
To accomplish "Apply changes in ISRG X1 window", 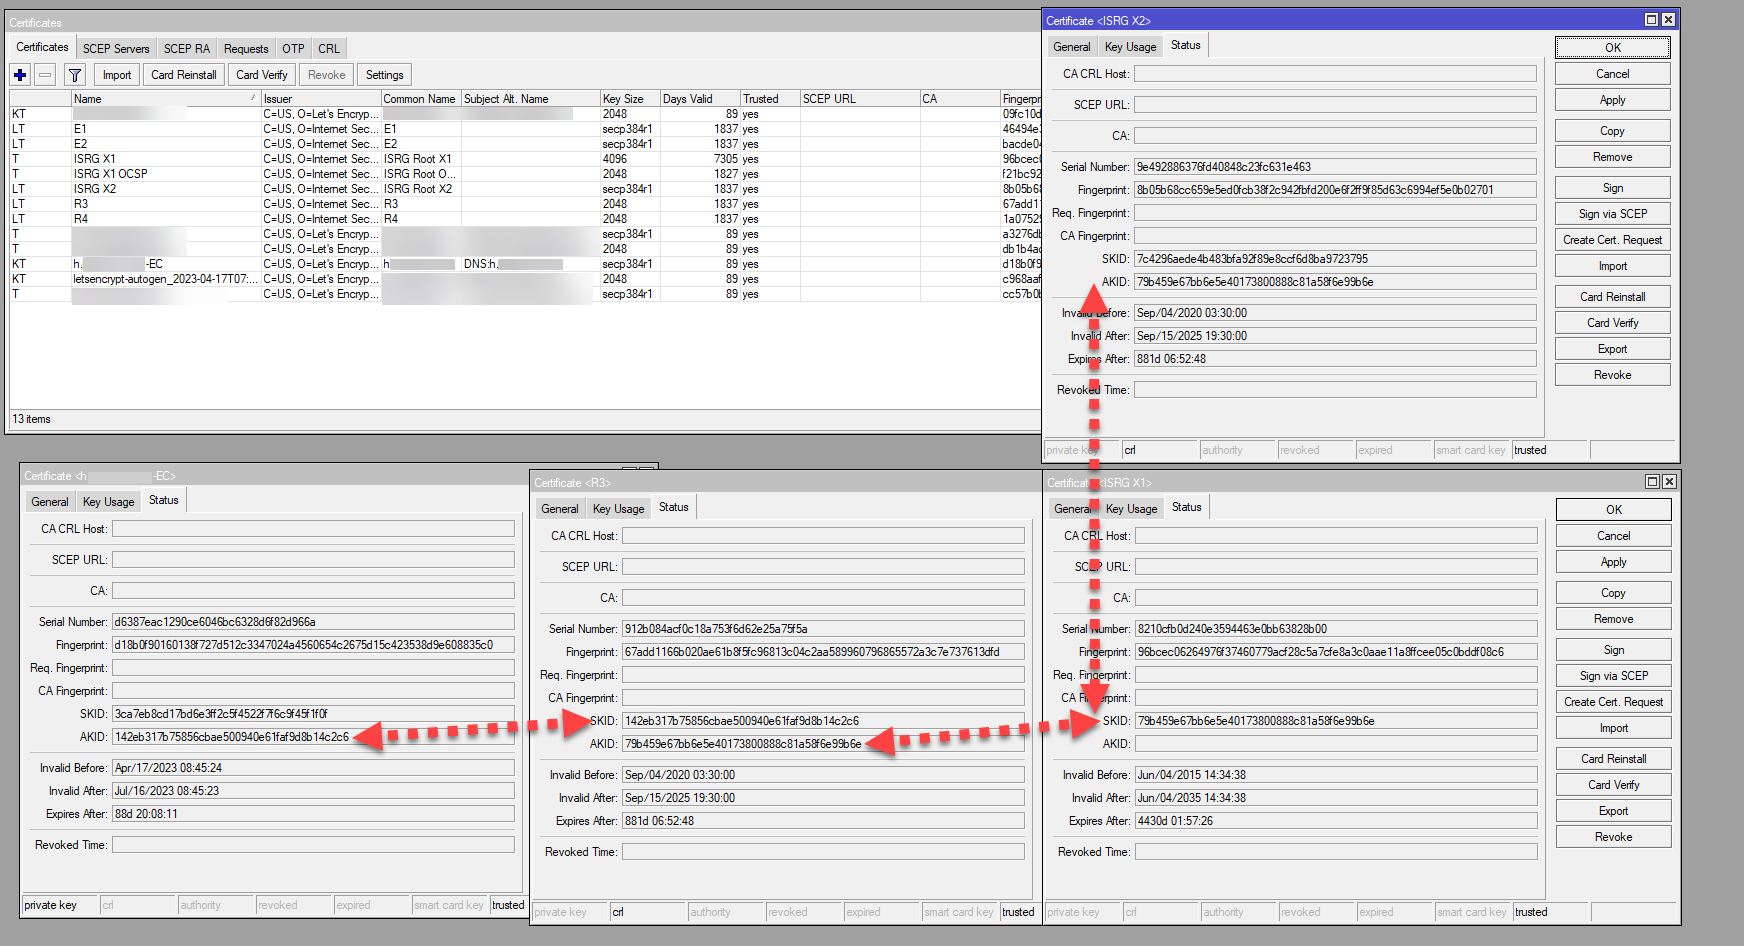I will pos(1614,562).
